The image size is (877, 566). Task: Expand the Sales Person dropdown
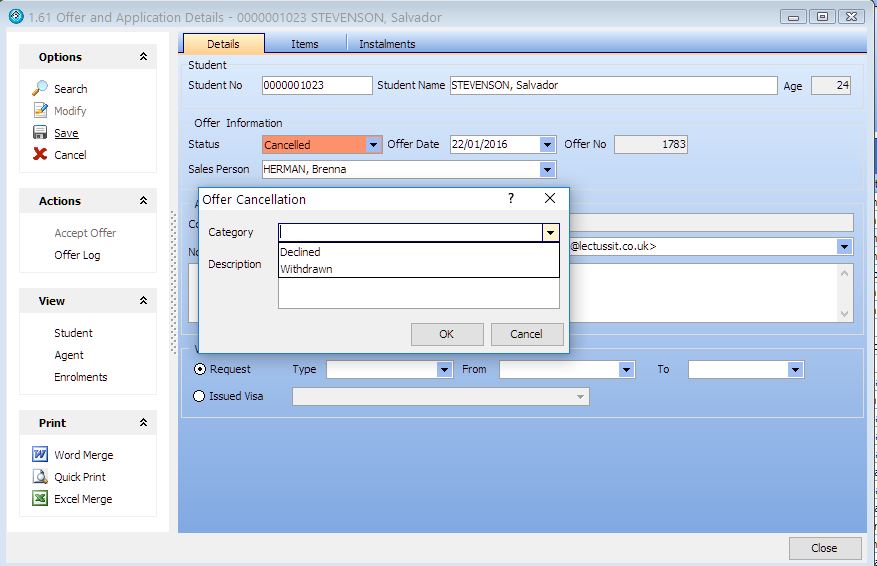(547, 170)
